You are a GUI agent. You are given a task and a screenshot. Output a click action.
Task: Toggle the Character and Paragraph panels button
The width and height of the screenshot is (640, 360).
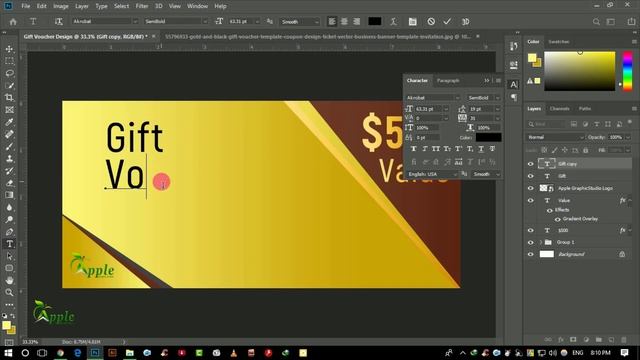[x=413, y=22]
